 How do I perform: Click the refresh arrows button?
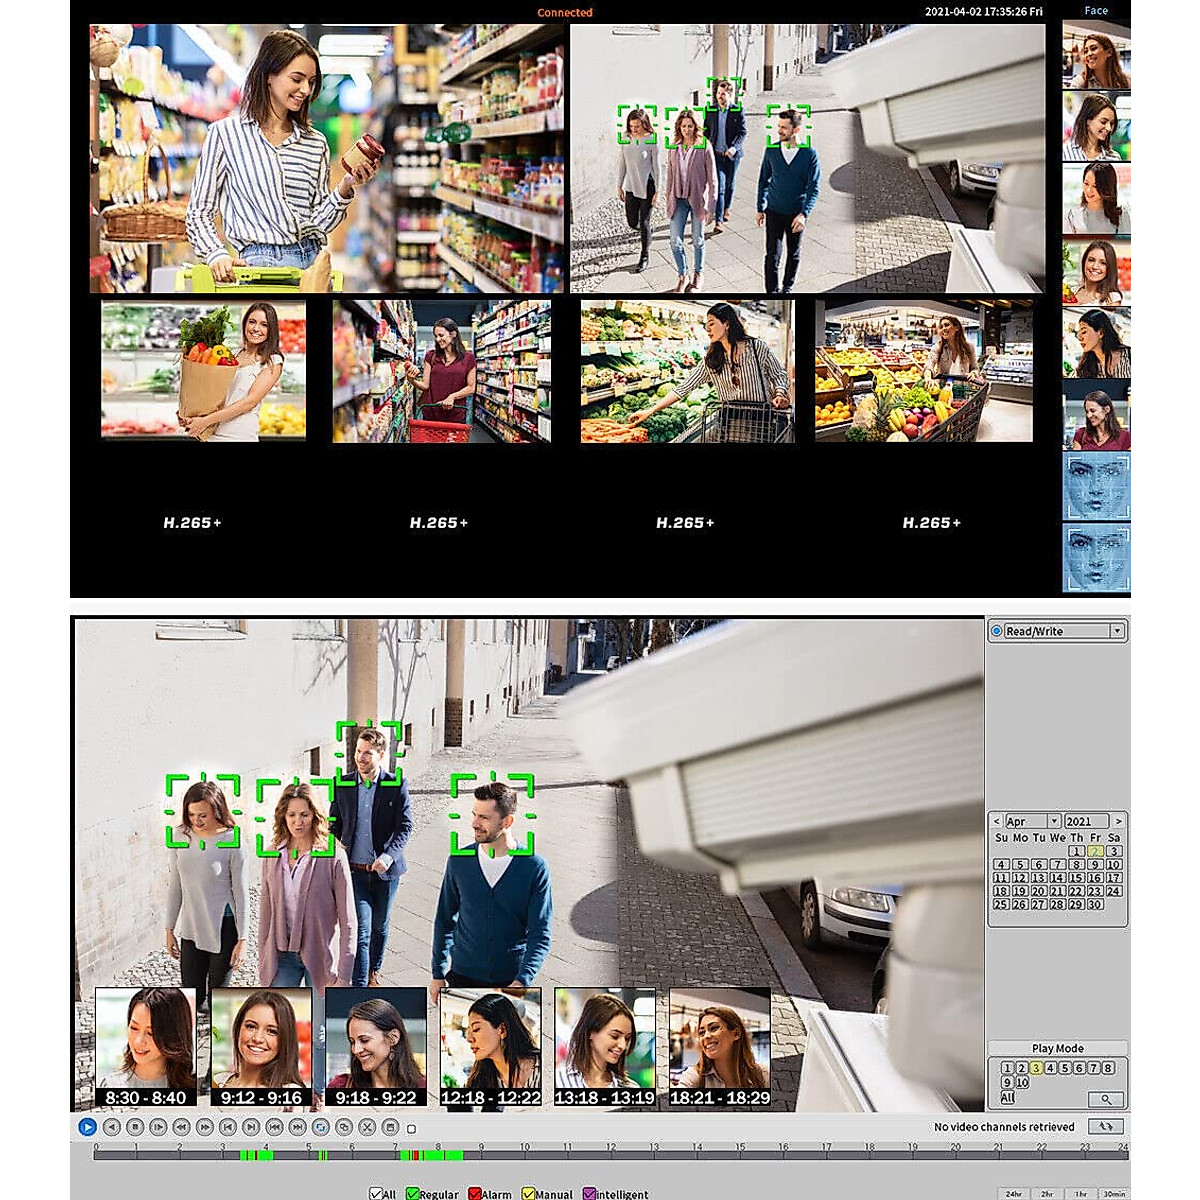point(1105,1126)
